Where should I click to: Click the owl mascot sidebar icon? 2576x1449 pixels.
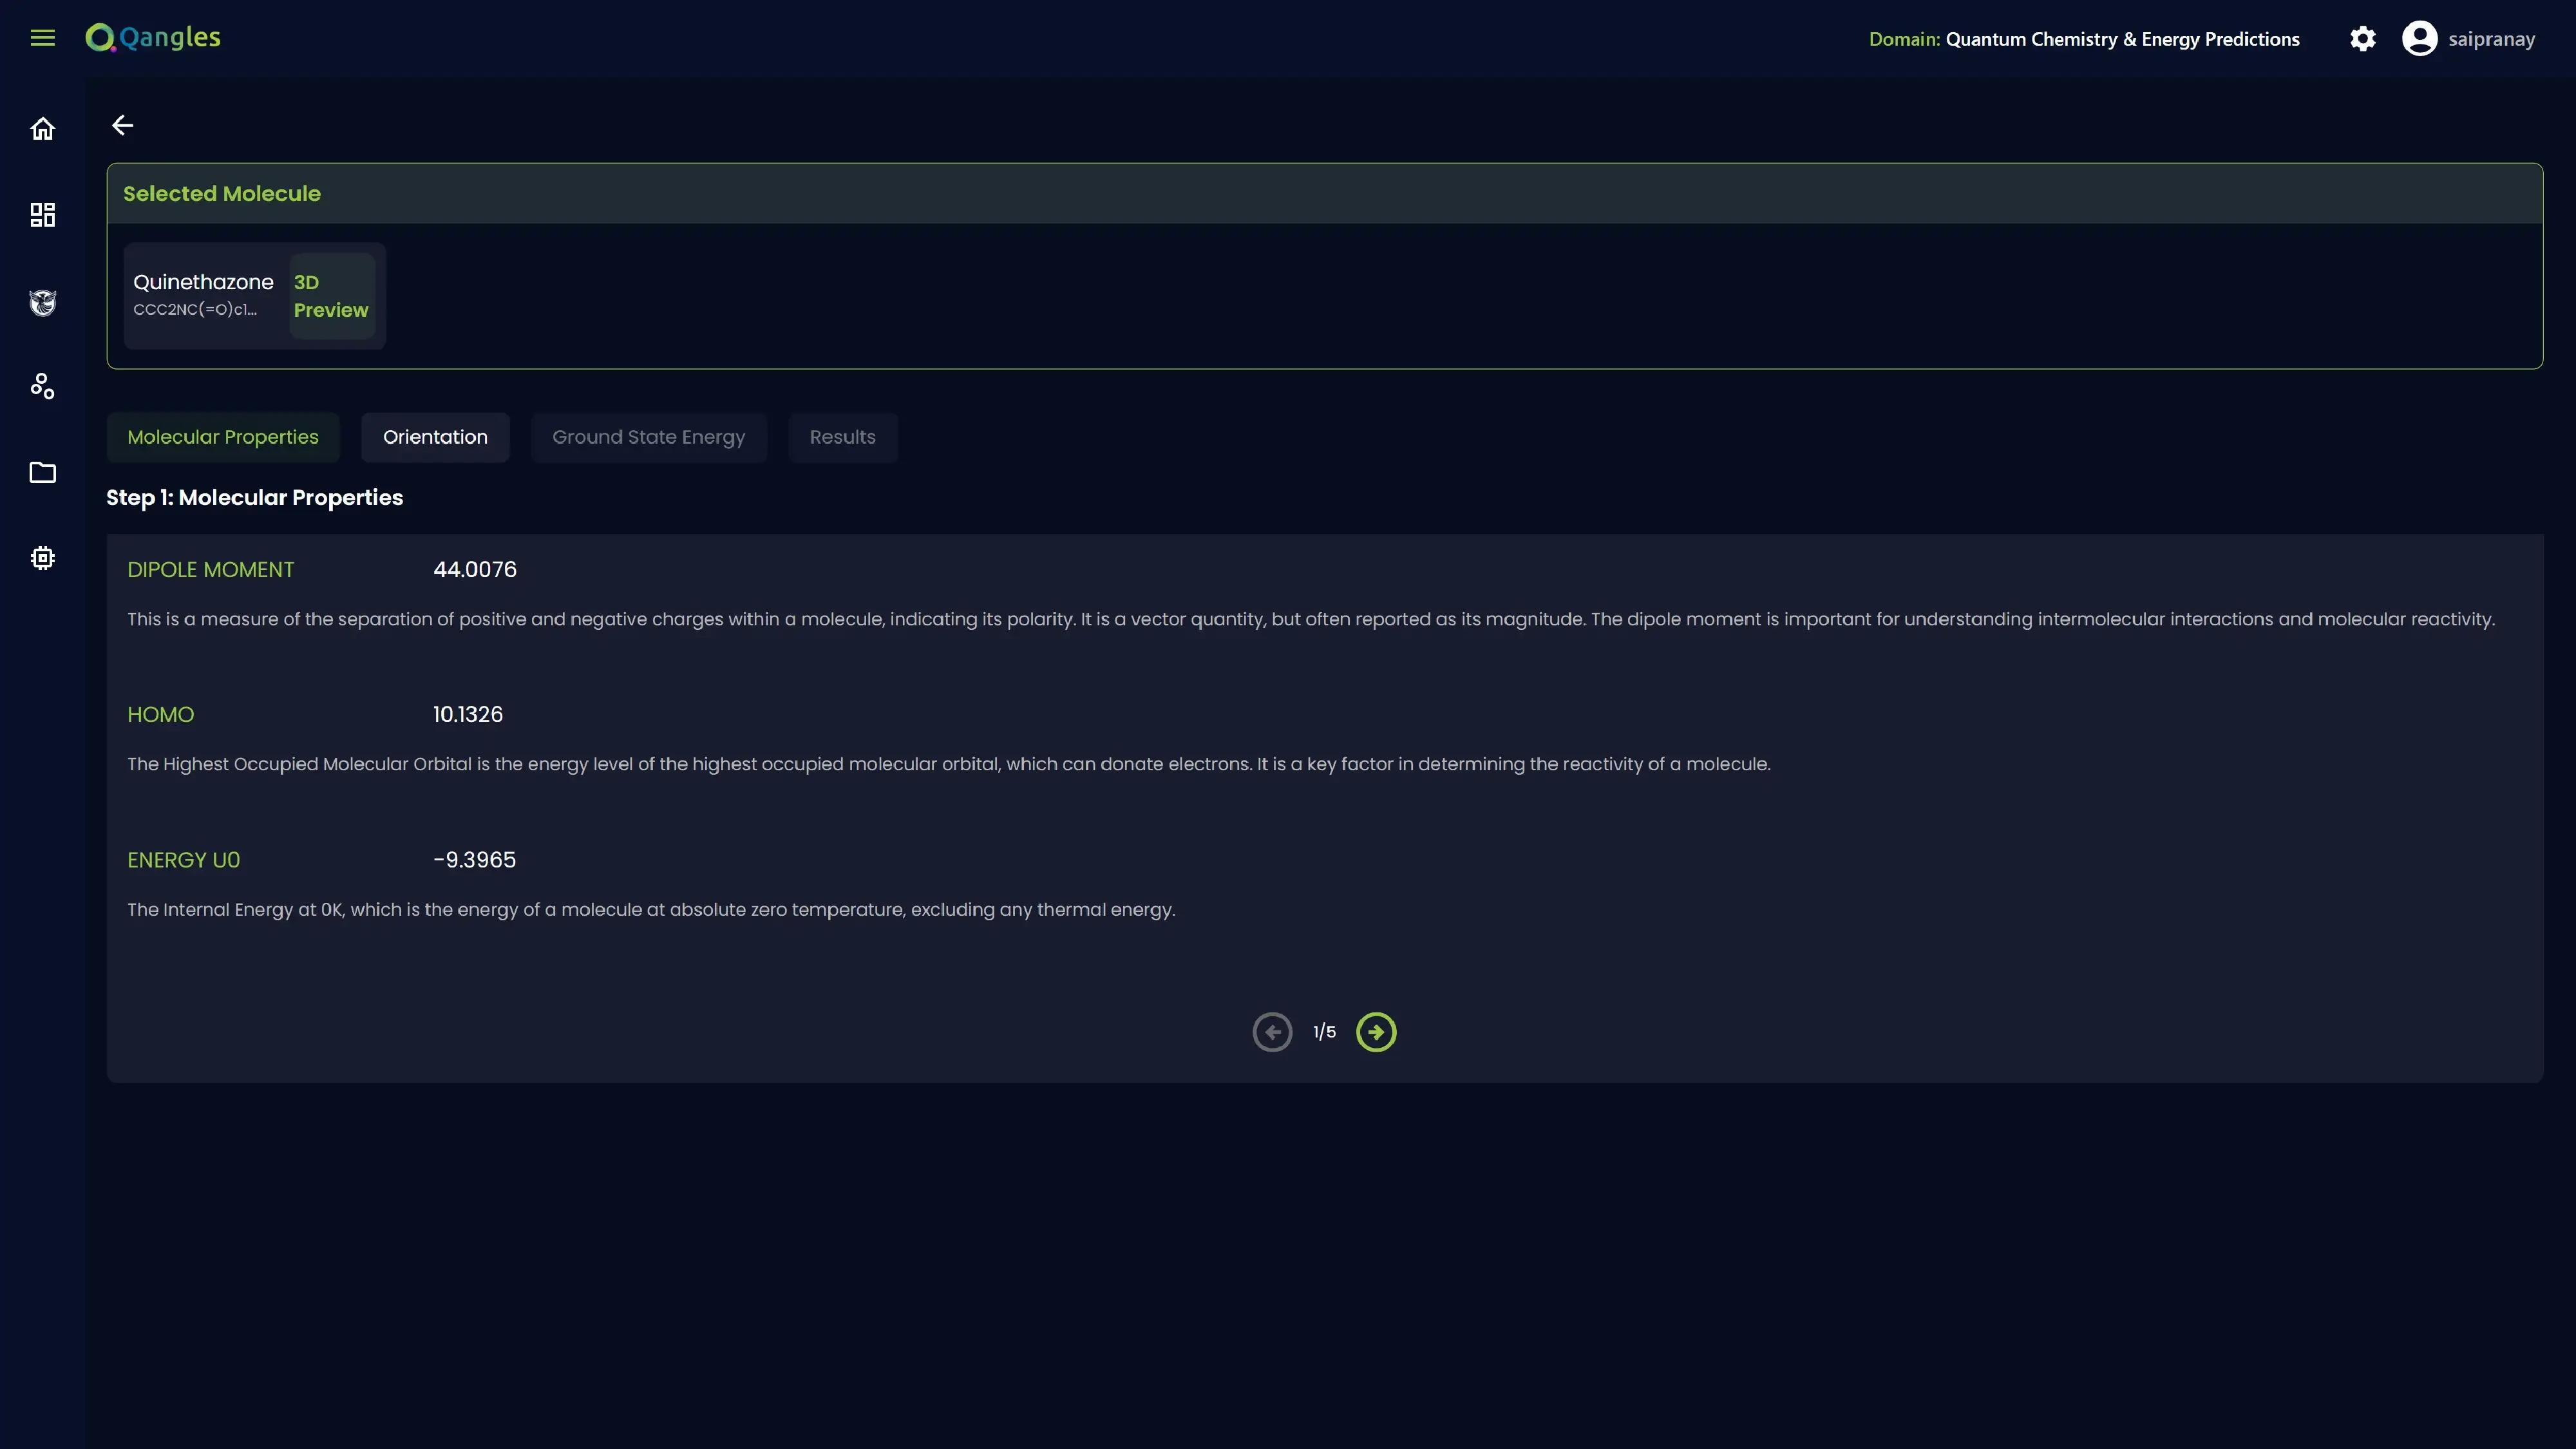pyautogui.click(x=42, y=302)
